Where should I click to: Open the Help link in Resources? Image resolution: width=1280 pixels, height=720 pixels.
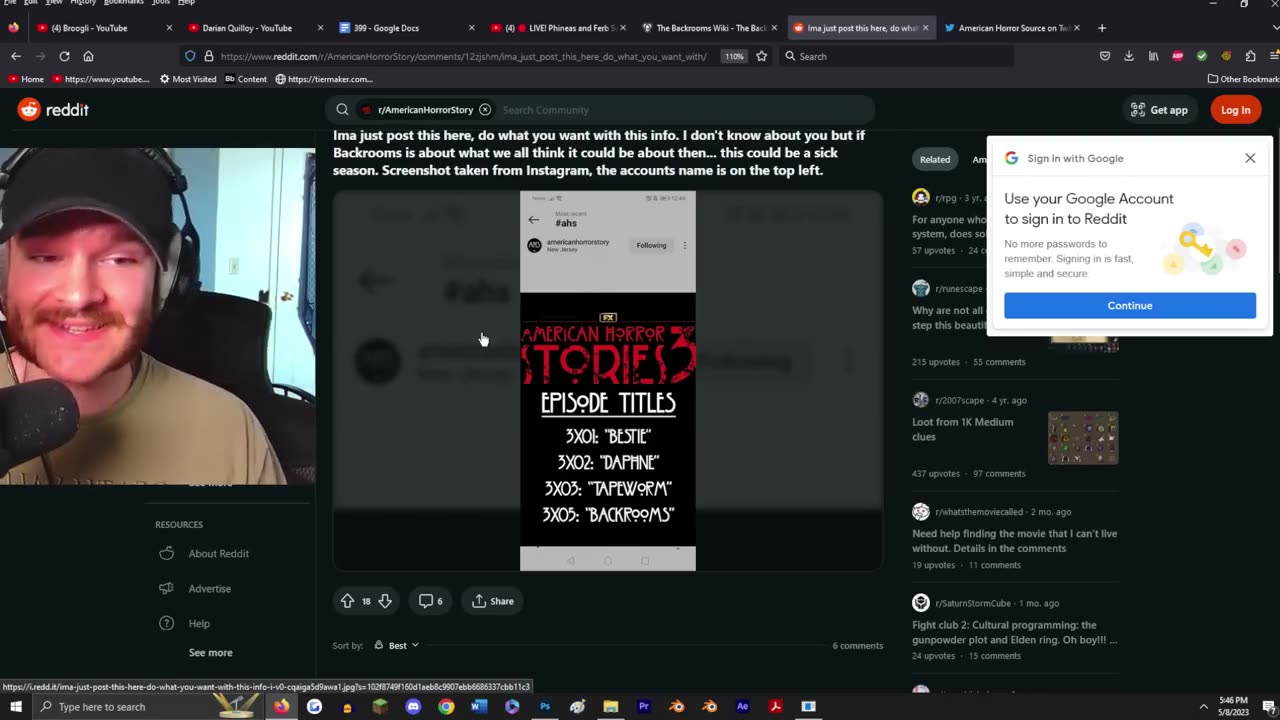point(199,623)
